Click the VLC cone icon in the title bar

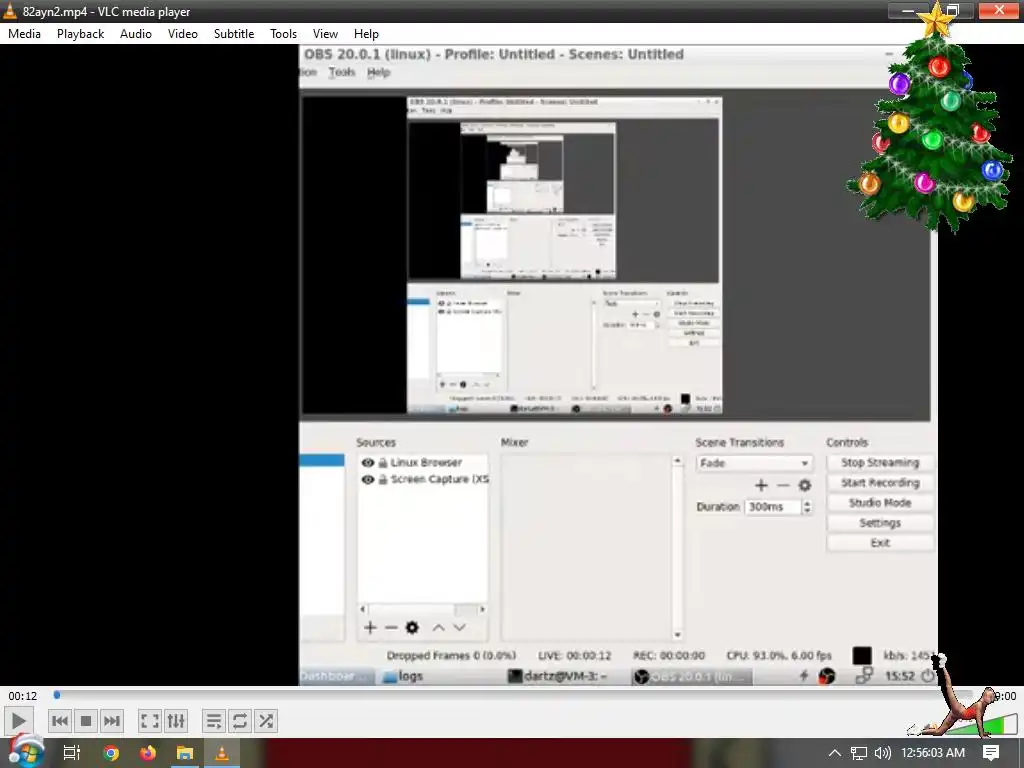pyautogui.click(x=10, y=11)
